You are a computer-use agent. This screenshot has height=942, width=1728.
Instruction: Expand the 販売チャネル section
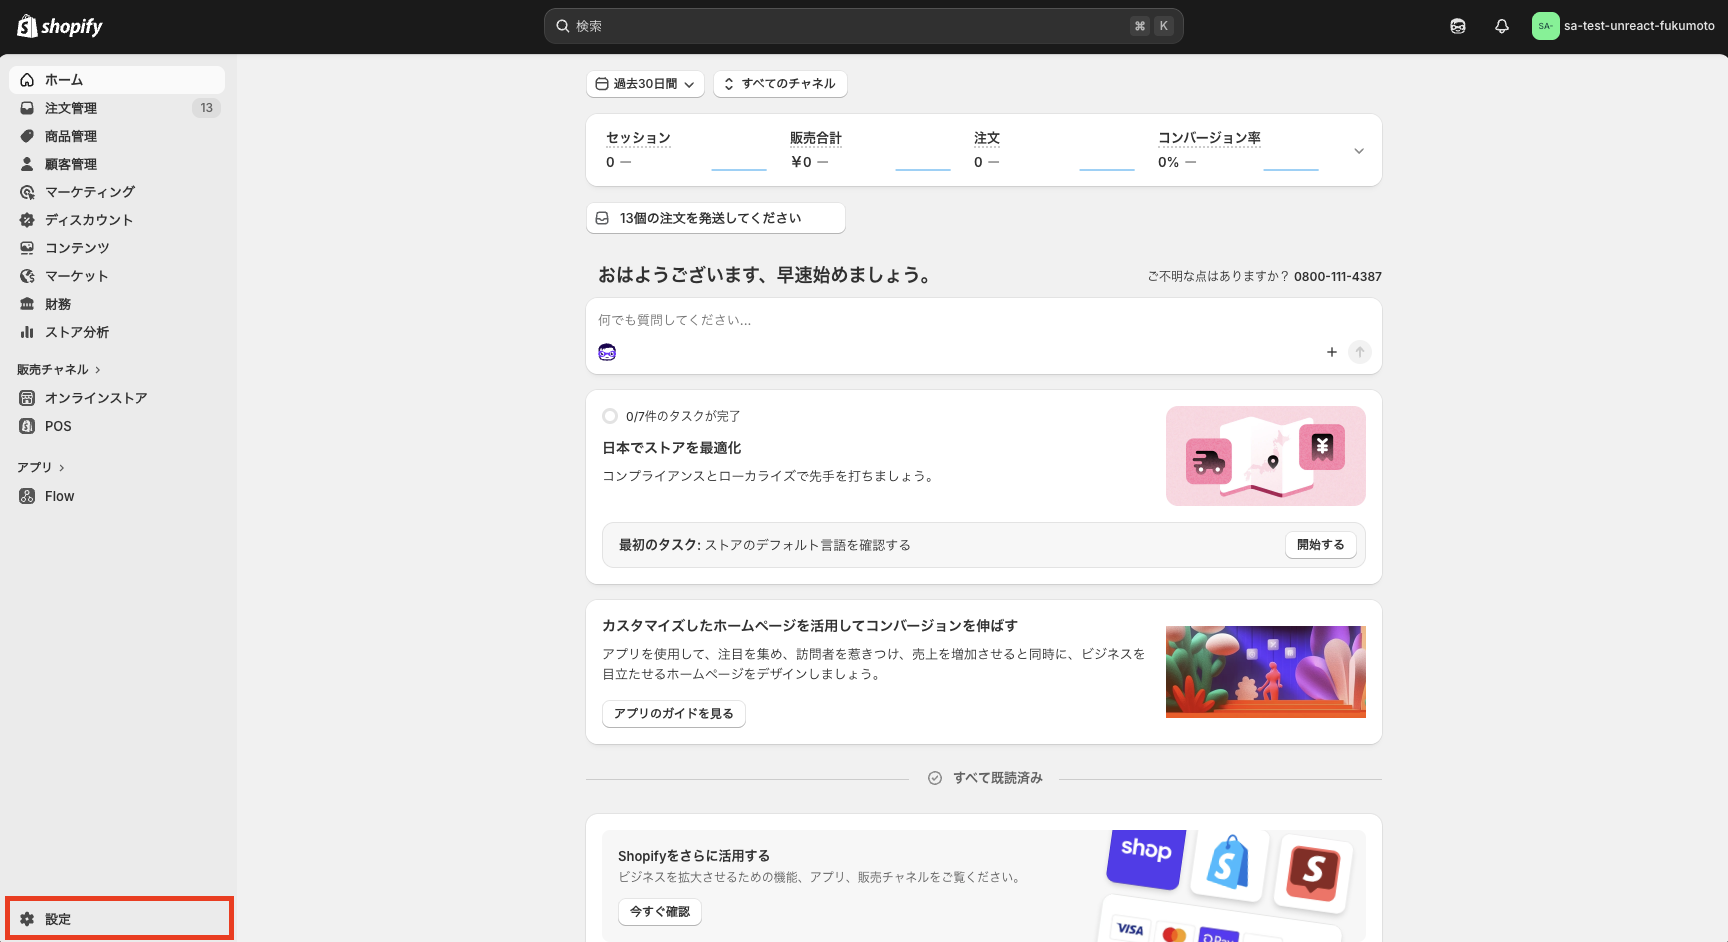59,370
